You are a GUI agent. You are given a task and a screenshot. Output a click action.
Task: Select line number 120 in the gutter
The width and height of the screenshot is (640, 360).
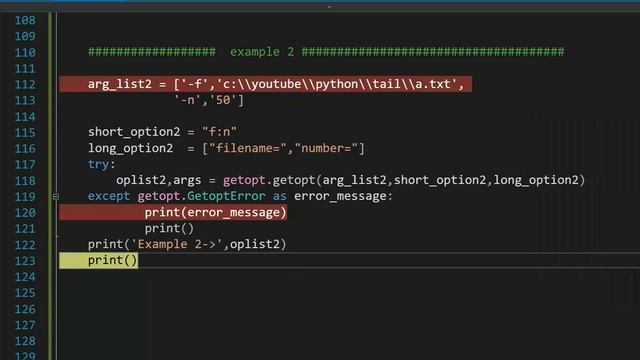25,213
